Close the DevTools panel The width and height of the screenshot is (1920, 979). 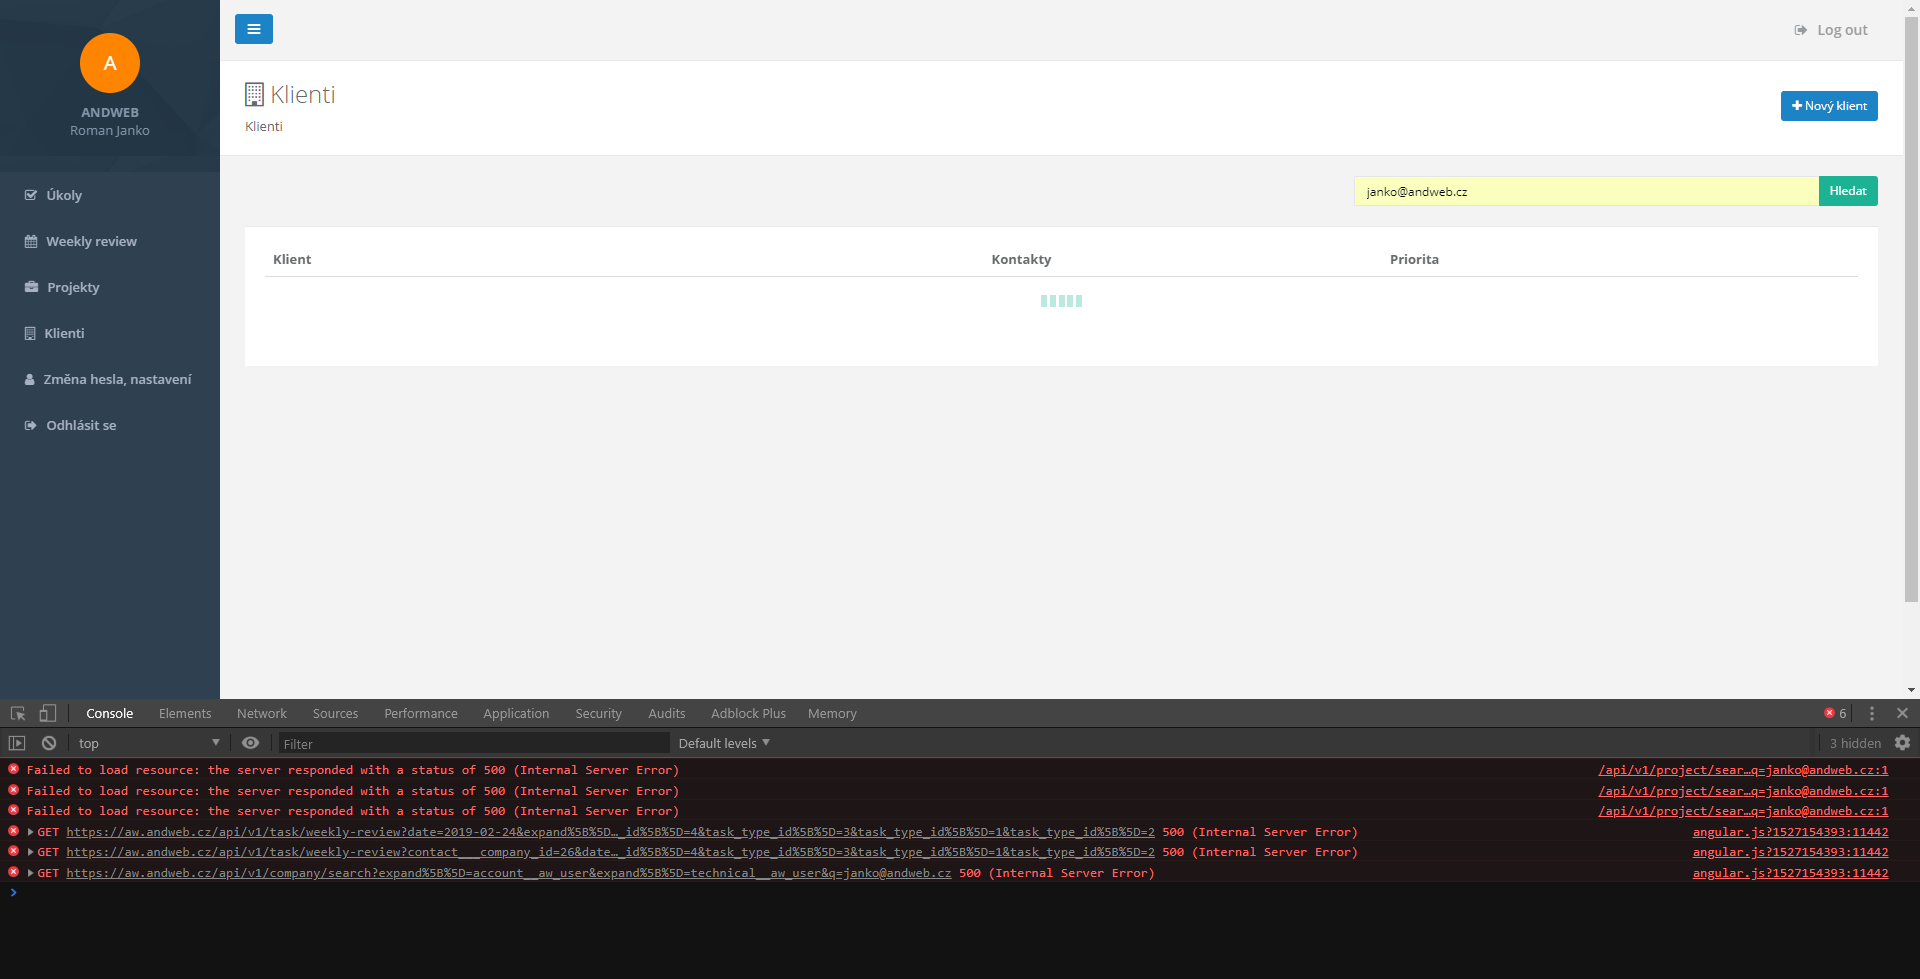[1902, 713]
